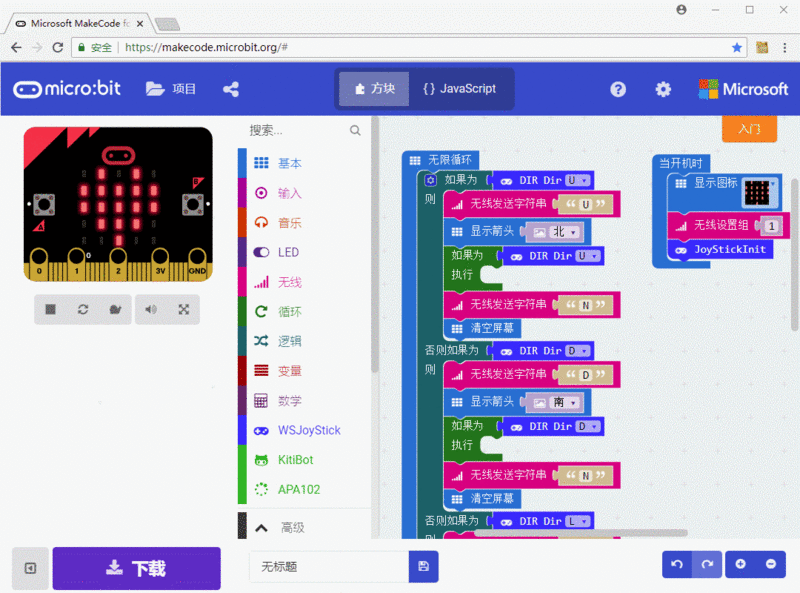Open 变量 block category
800x593 pixels.
(305, 370)
